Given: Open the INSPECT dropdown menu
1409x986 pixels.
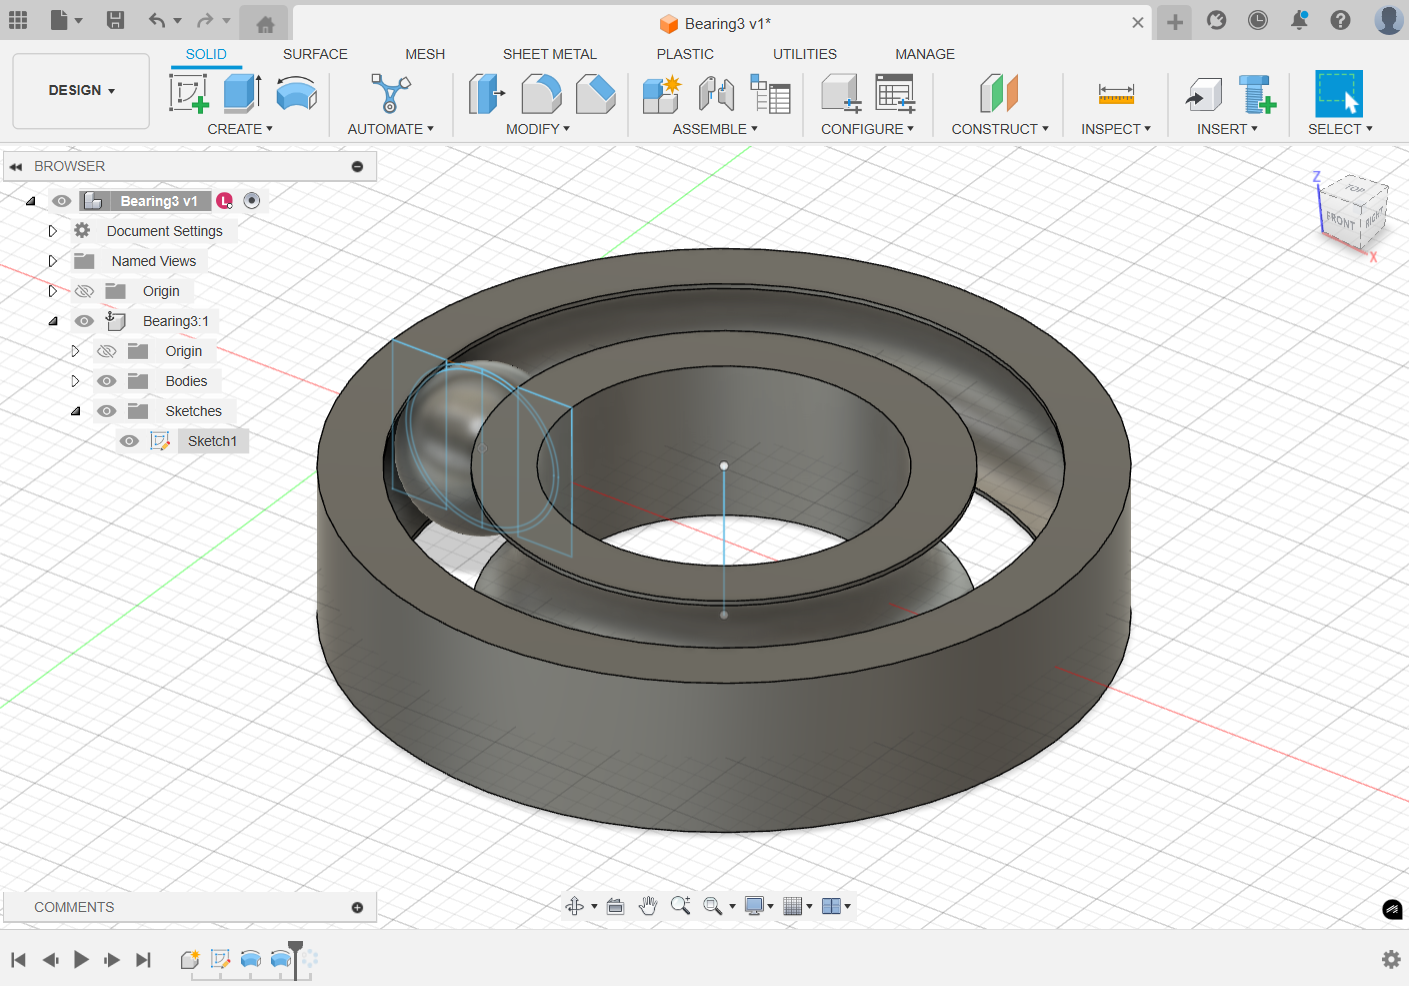Looking at the screenshot, I should (x=1116, y=129).
